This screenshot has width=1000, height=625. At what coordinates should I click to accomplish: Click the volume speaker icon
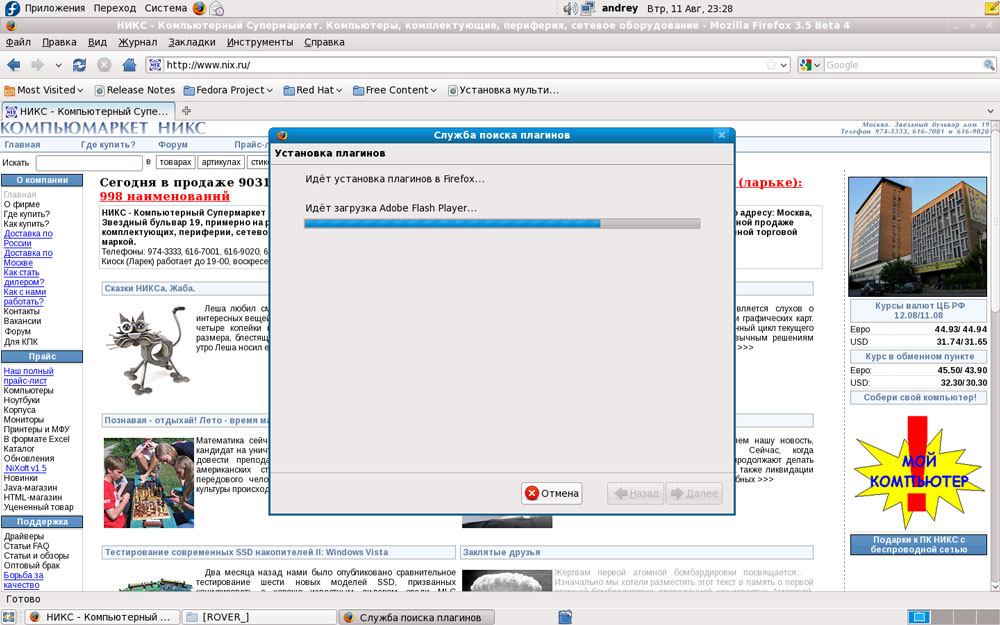570,8
